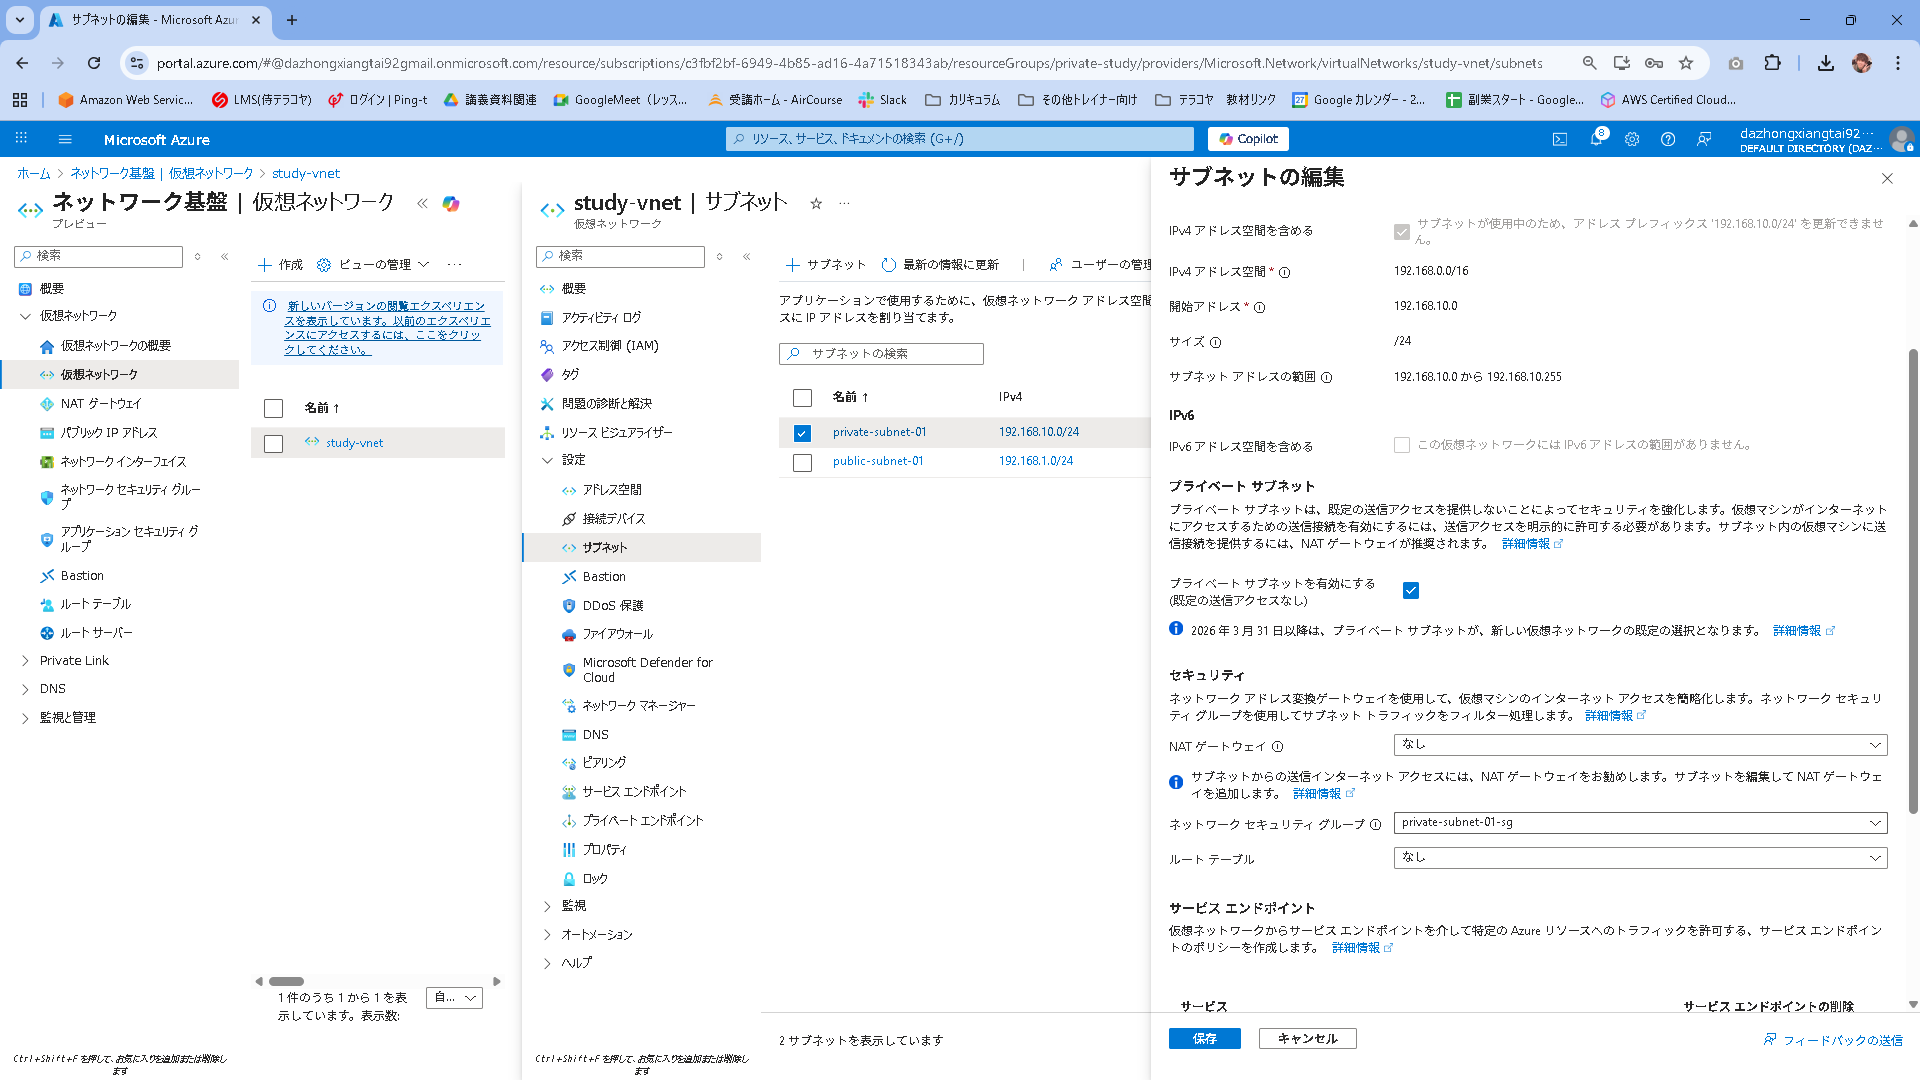The height and width of the screenshot is (1080, 1920).
Task: Click the キャンセル button
Action: pyautogui.click(x=1306, y=1039)
